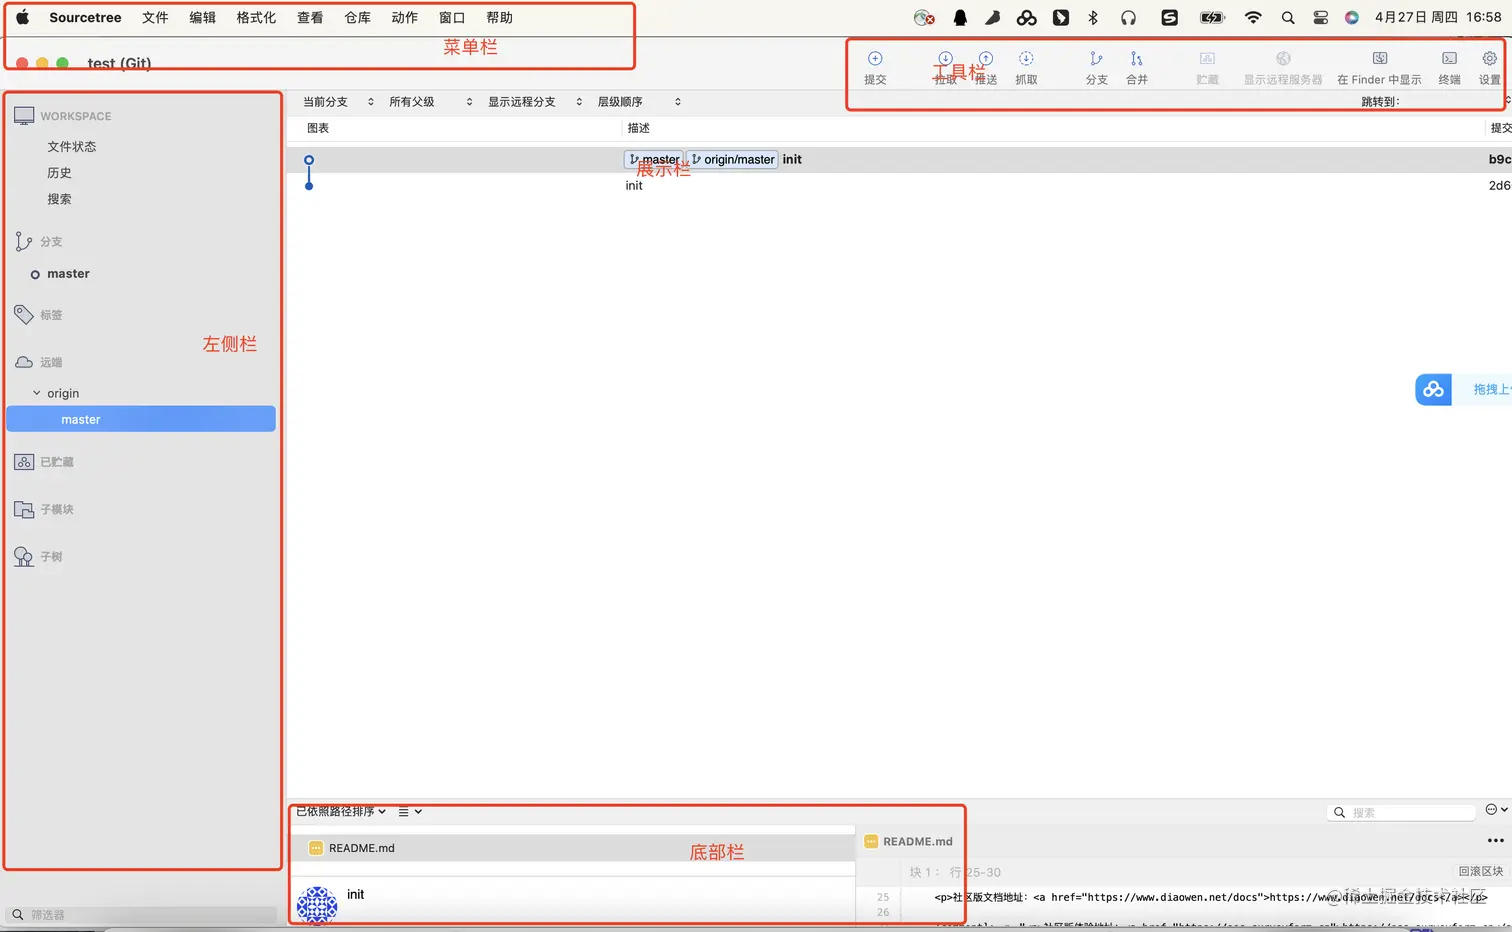Open the 格式化 menu
This screenshot has height=932, width=1512.
(256, 18)
